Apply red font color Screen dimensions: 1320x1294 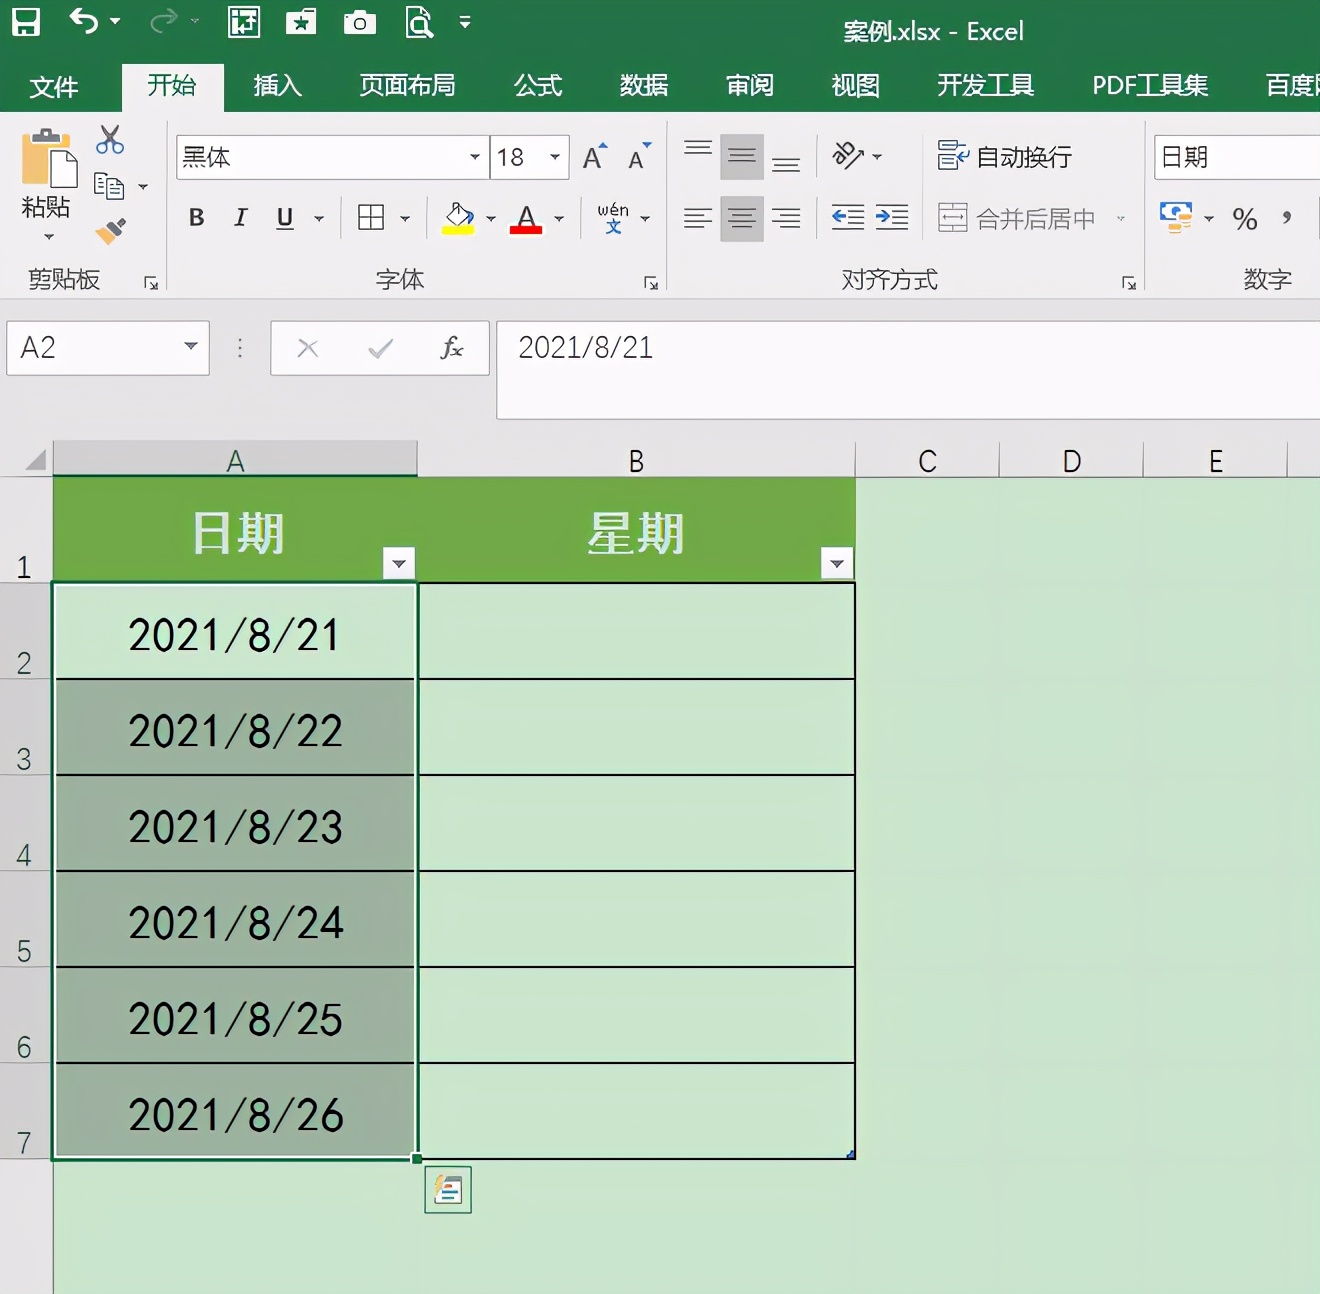[x=526, y=219]
